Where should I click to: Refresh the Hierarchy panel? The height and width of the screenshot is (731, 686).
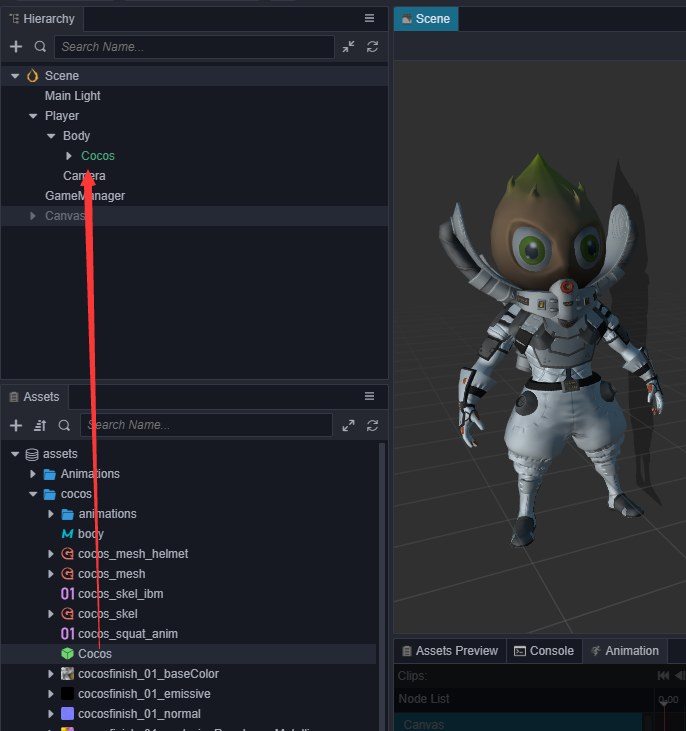372,47
